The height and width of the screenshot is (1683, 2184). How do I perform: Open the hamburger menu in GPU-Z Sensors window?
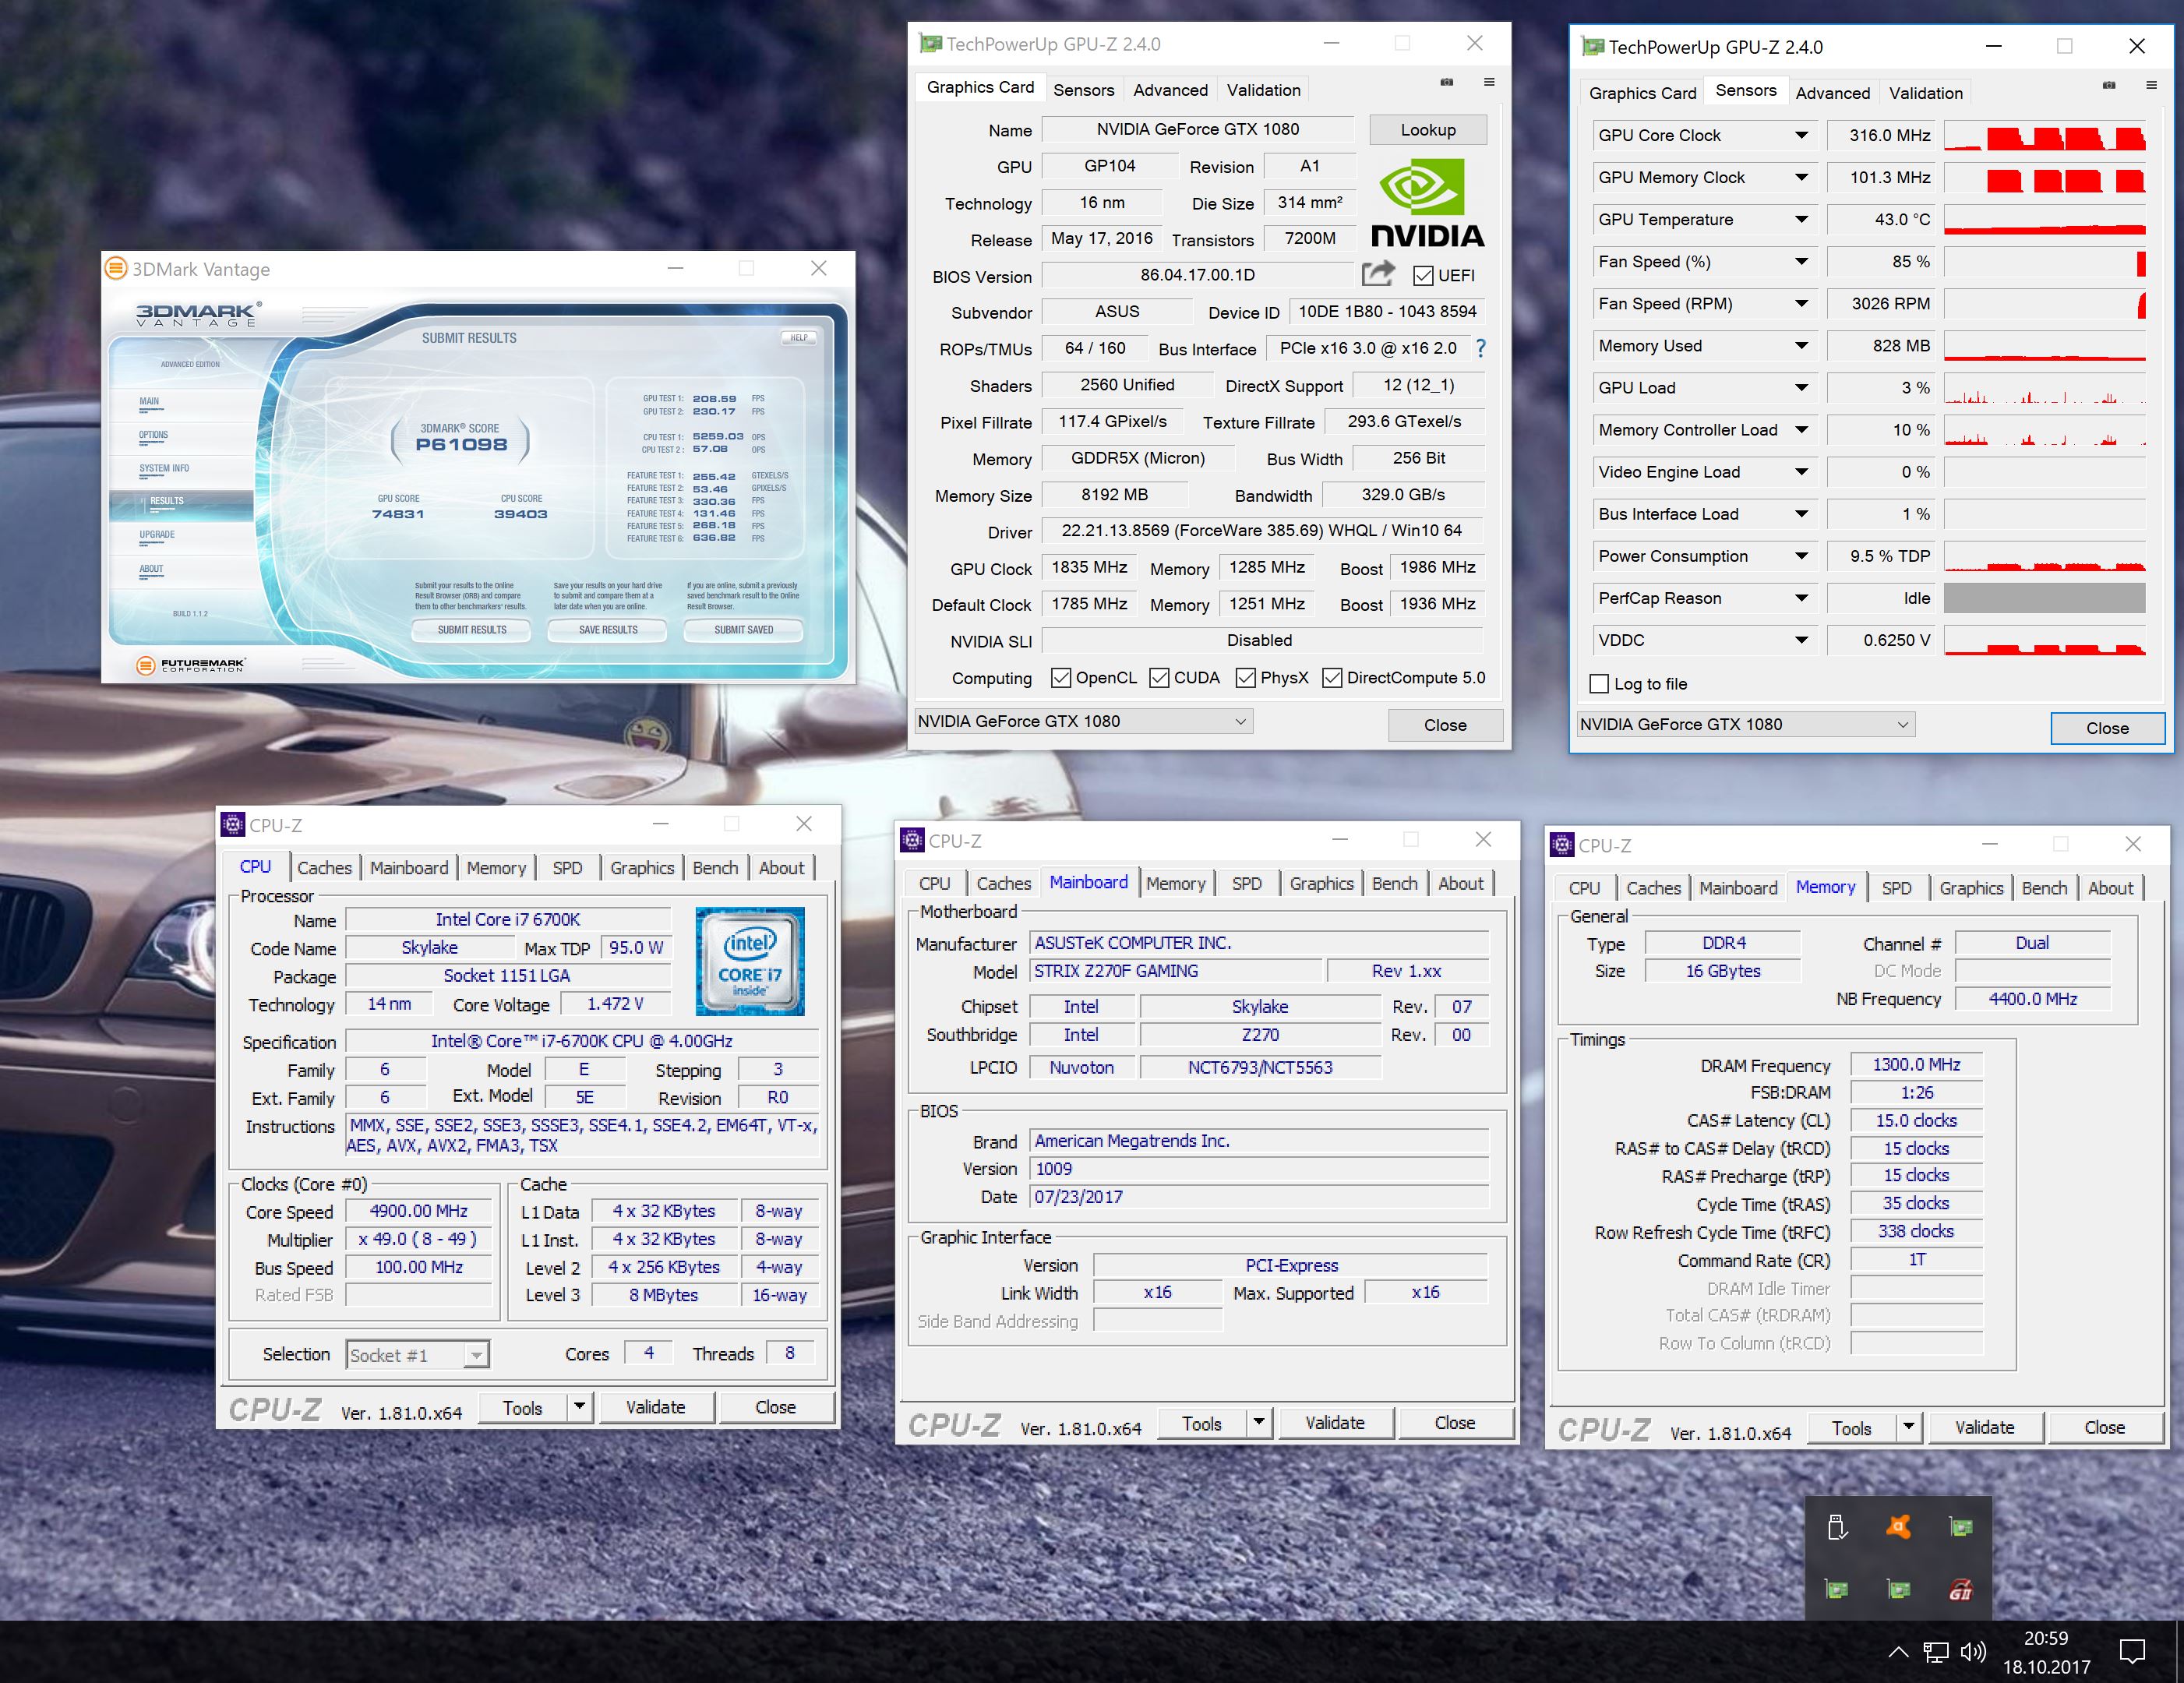(x=2151, y=86)
